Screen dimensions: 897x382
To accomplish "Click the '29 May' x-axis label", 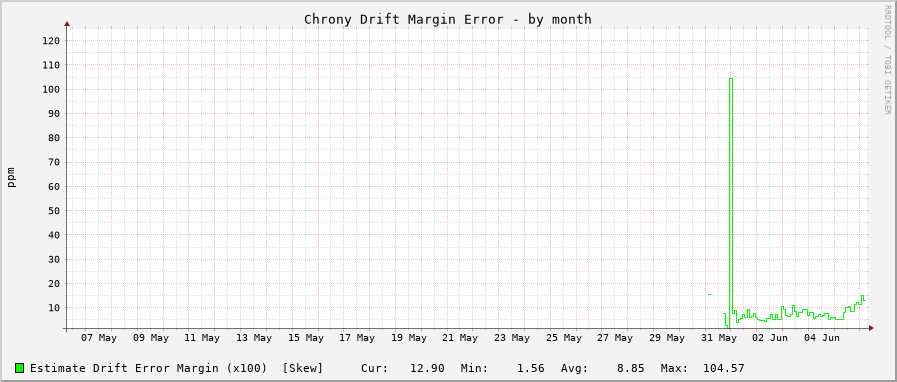I will tap(668, 339).
